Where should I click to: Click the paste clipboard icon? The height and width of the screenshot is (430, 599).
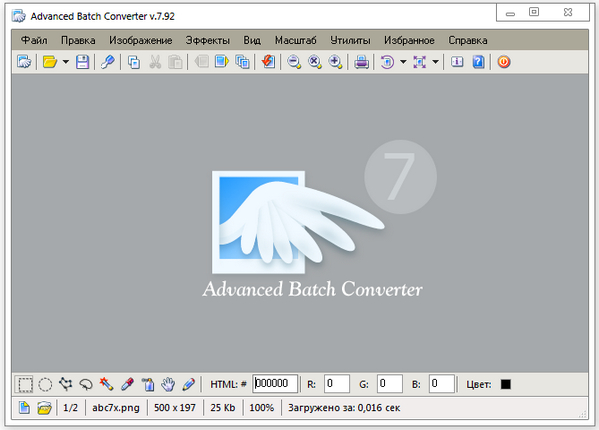tap(175, 61)
